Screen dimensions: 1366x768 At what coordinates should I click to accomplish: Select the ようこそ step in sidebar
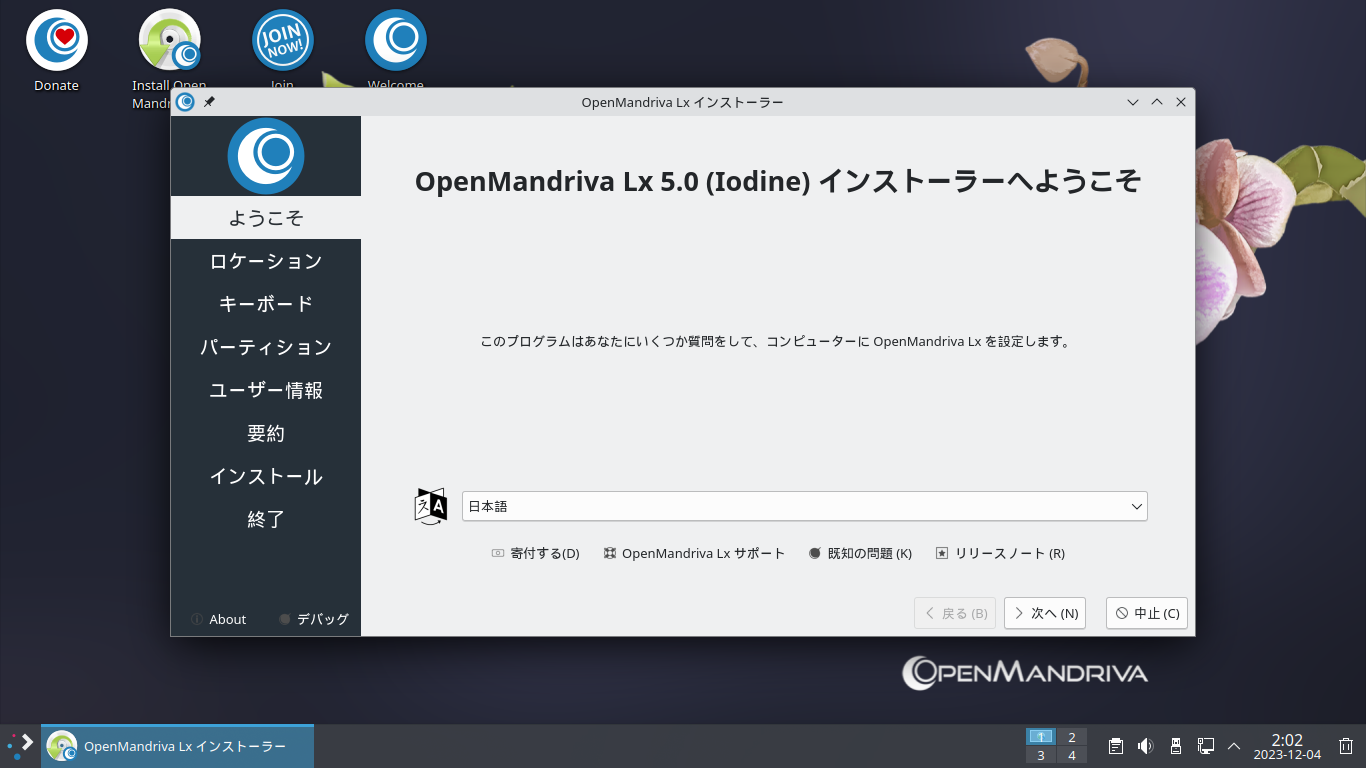click(266, 218)
